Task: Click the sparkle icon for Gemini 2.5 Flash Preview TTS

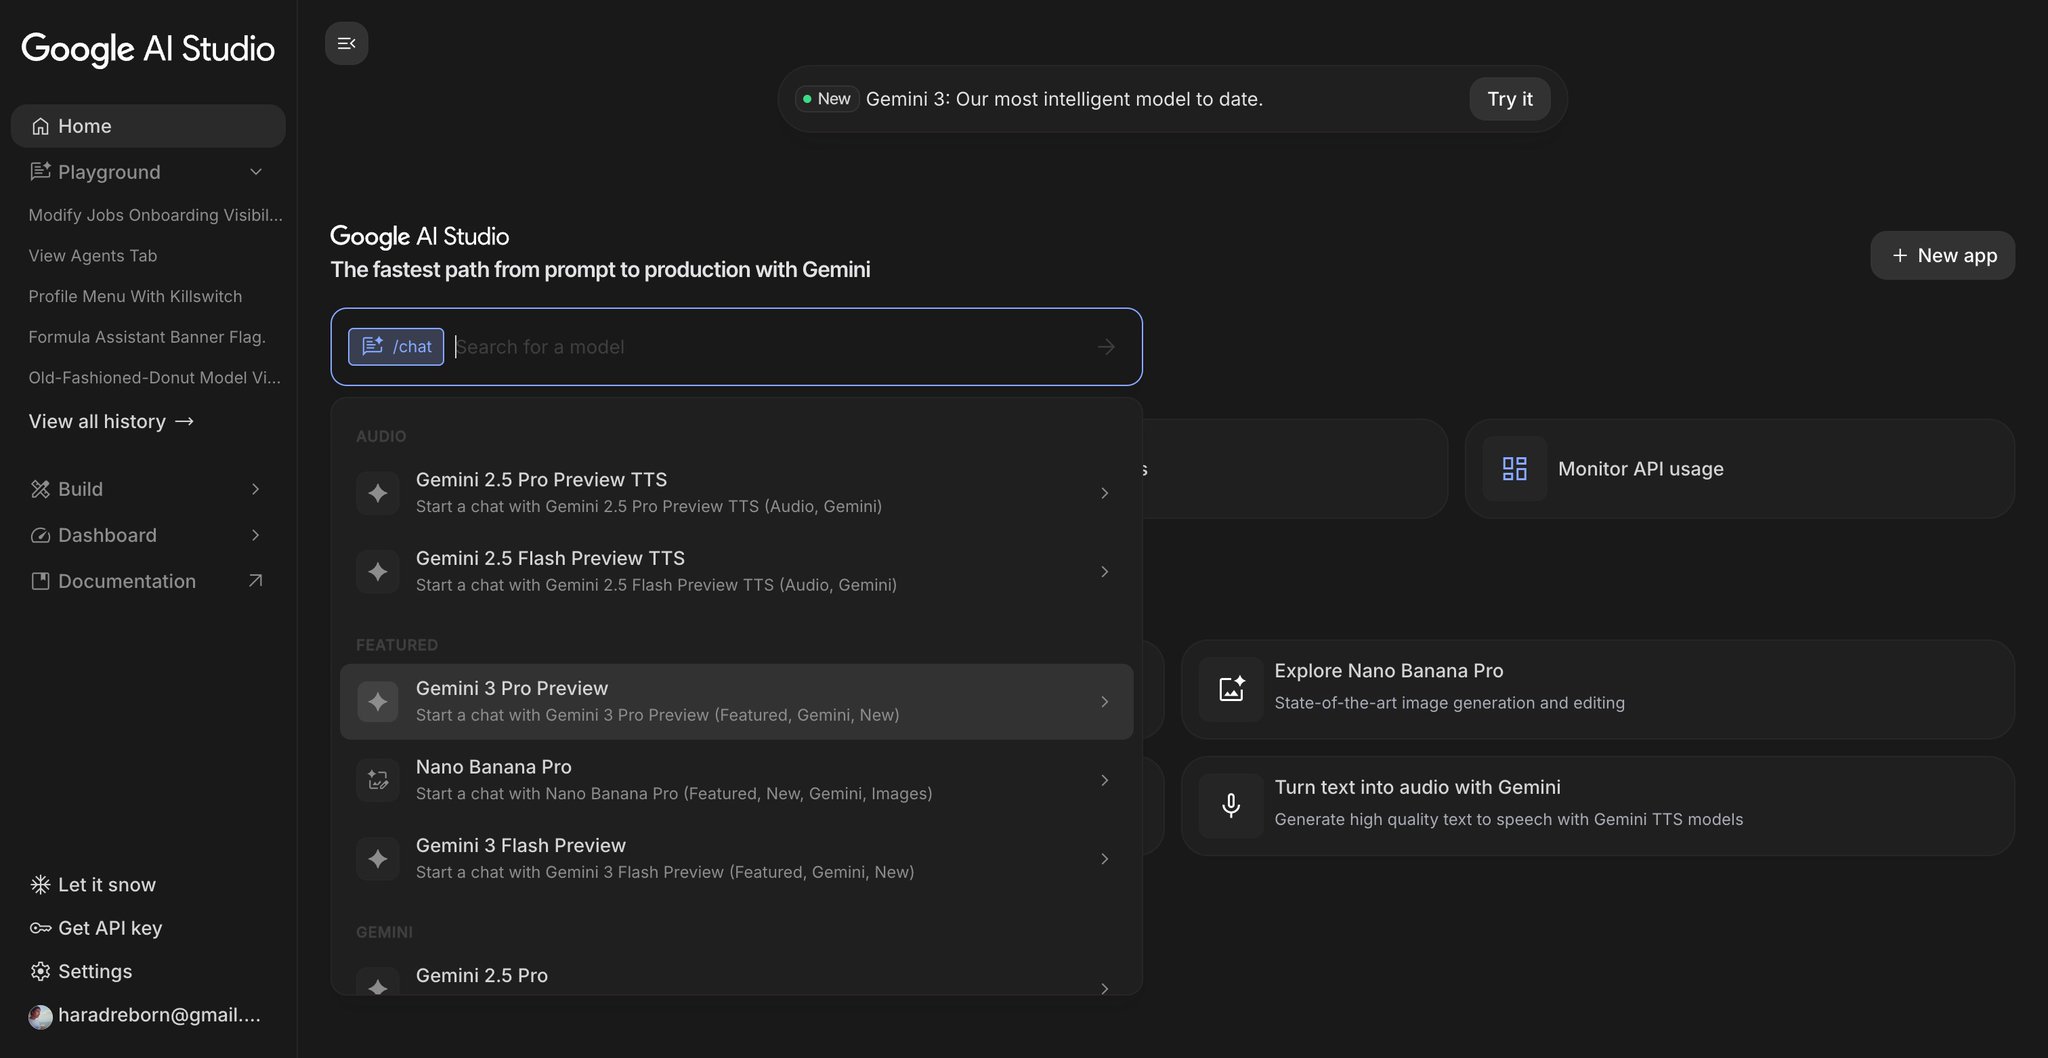Action: (378, 571)
